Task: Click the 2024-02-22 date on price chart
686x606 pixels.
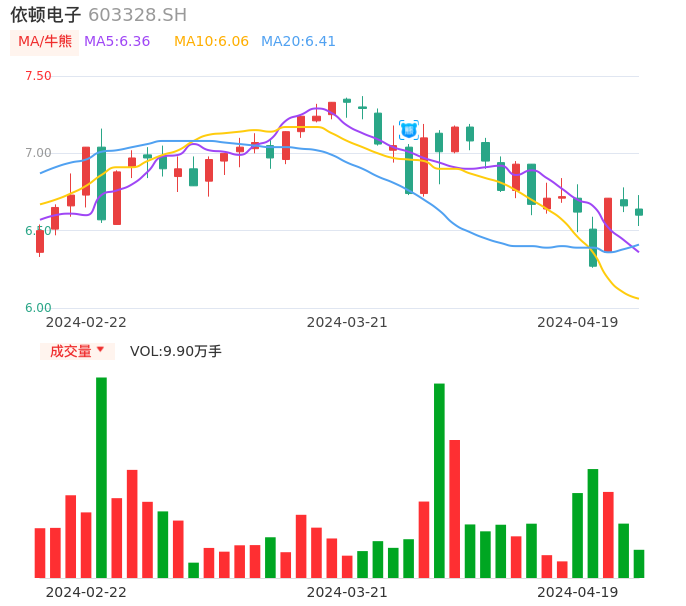Action: point(86,322)
